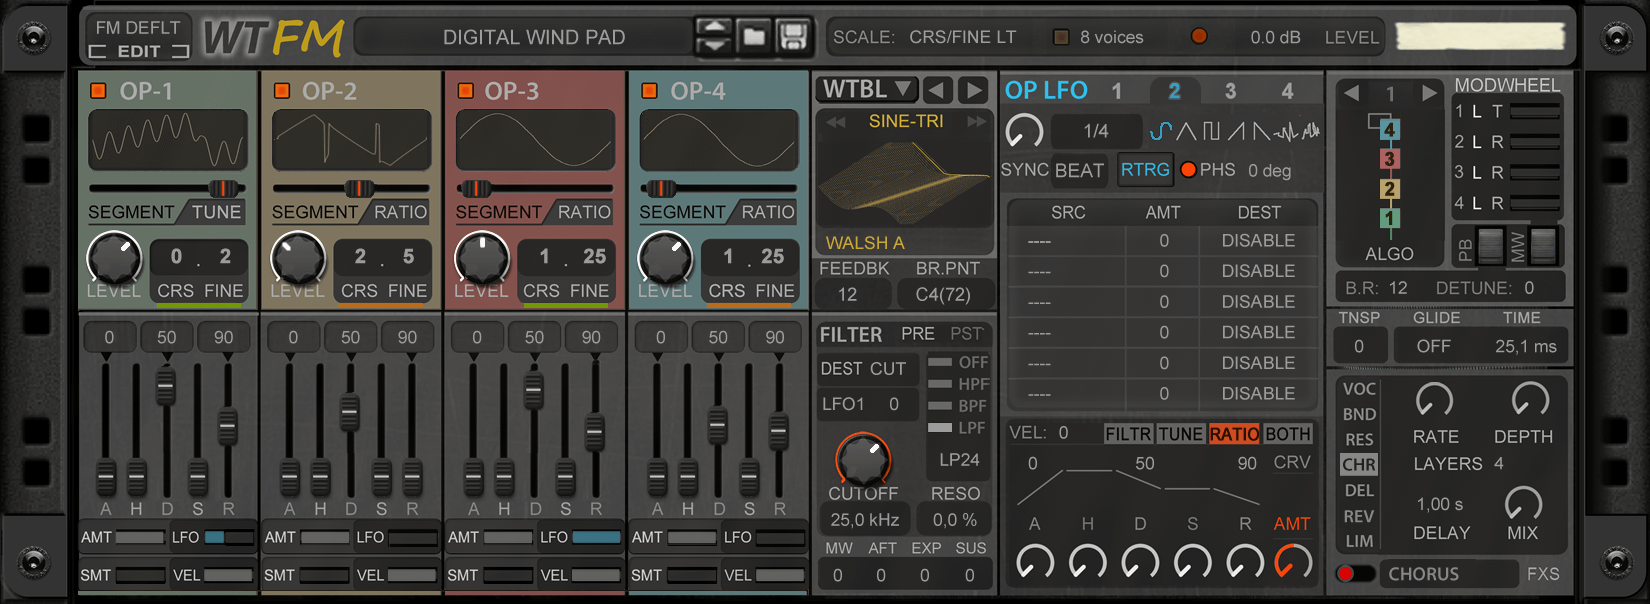Select the REV effect in FX list
The image size is (1650, 604).
[x=1358, y=516]
